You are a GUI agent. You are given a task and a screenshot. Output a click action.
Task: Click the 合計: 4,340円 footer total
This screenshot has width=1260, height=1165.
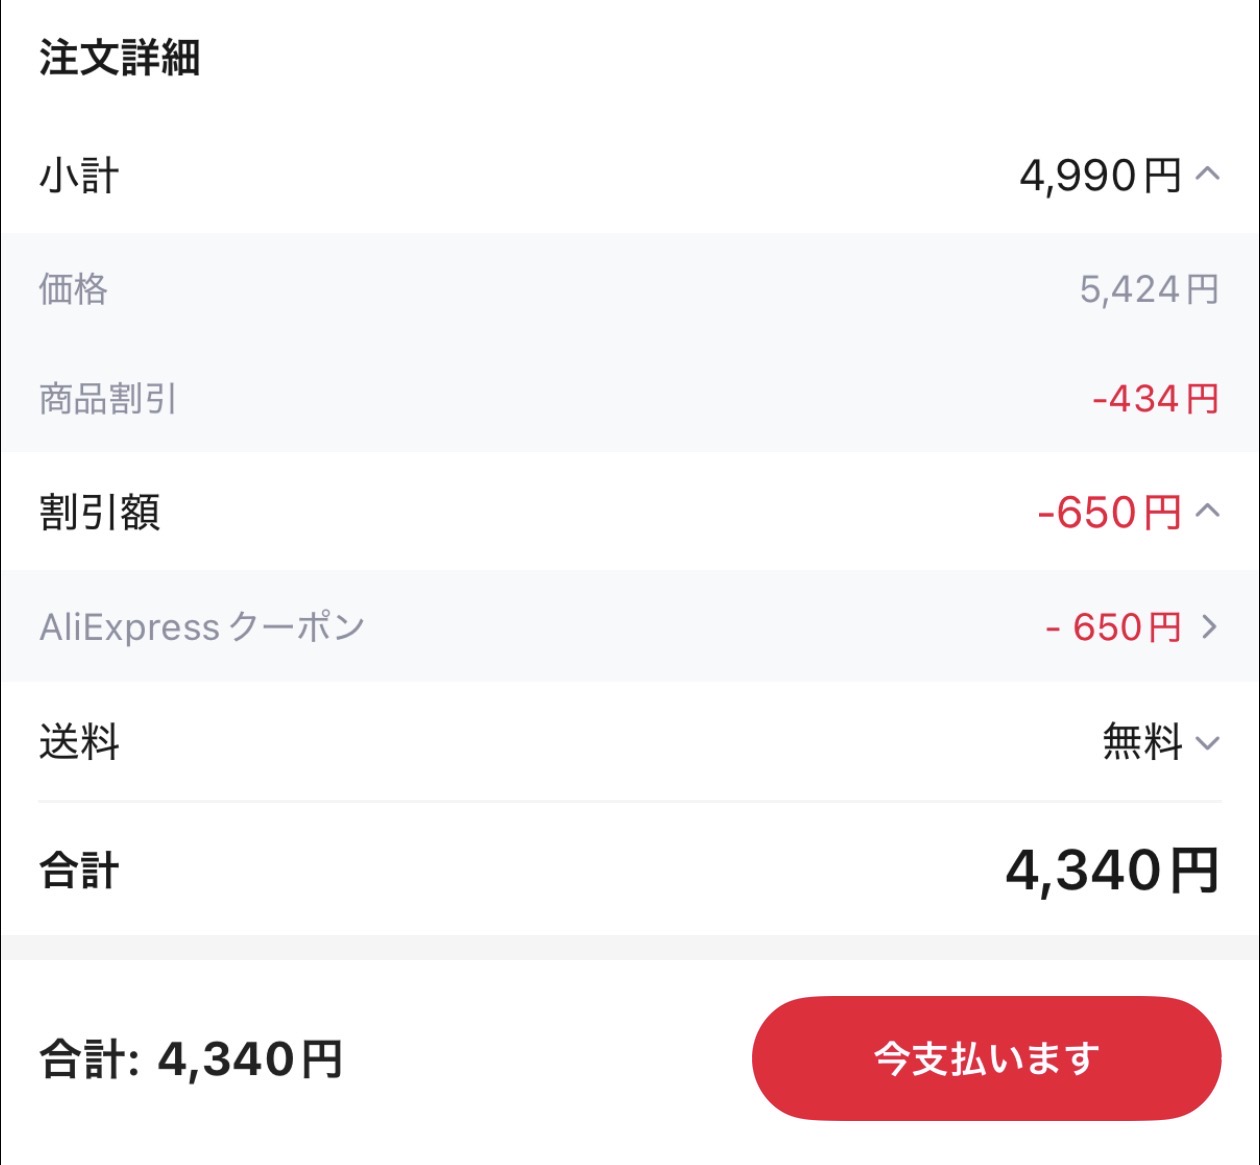(189, 1056)
